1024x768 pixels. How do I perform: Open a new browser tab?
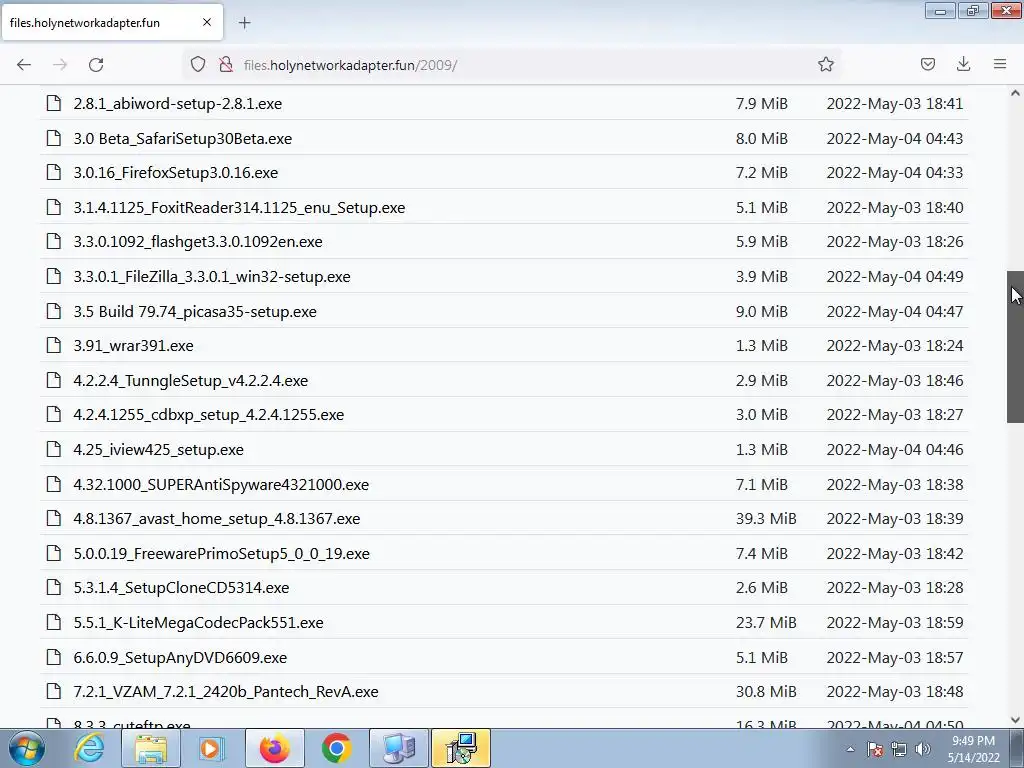coord(244,23)
